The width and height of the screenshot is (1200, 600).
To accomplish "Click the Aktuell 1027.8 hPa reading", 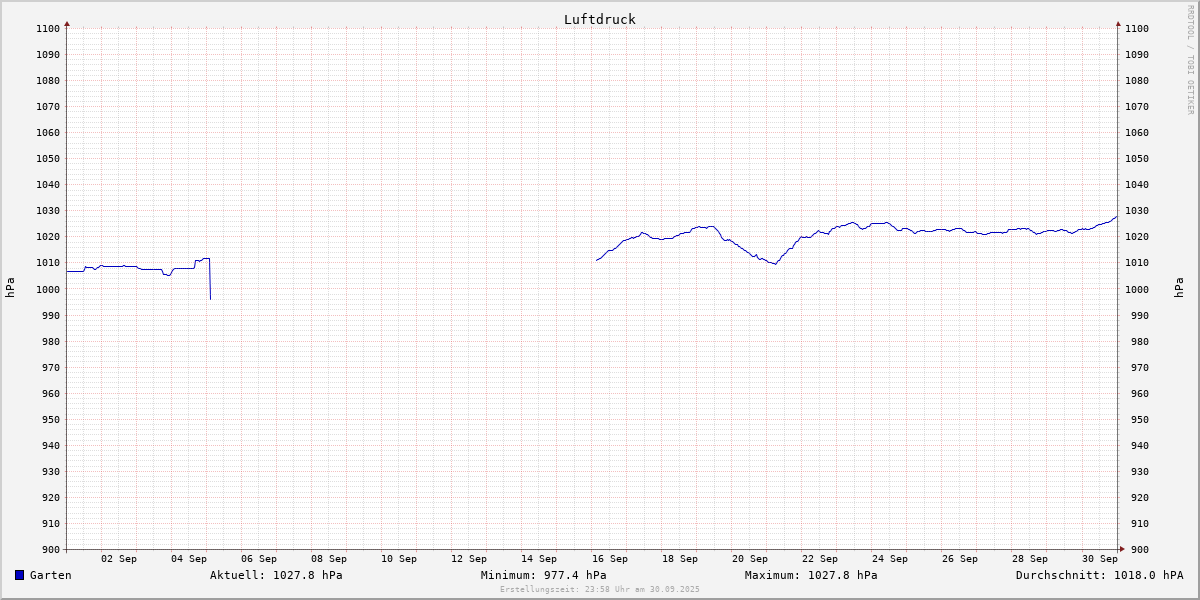I will [276, 575].
